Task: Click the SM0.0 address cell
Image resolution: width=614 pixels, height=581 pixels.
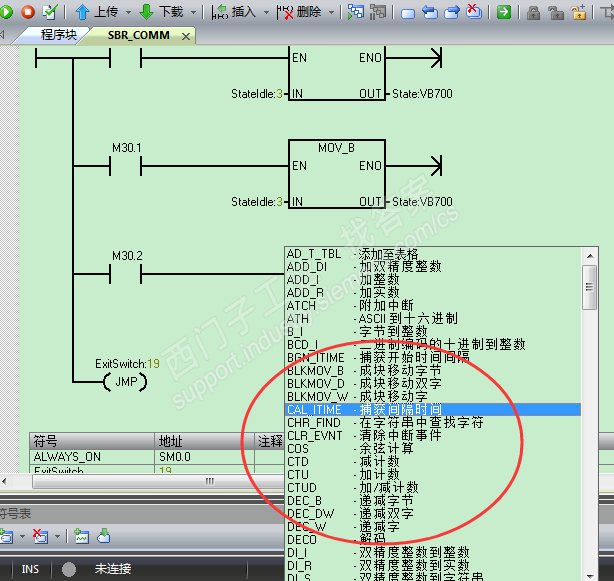Action: 204,456
